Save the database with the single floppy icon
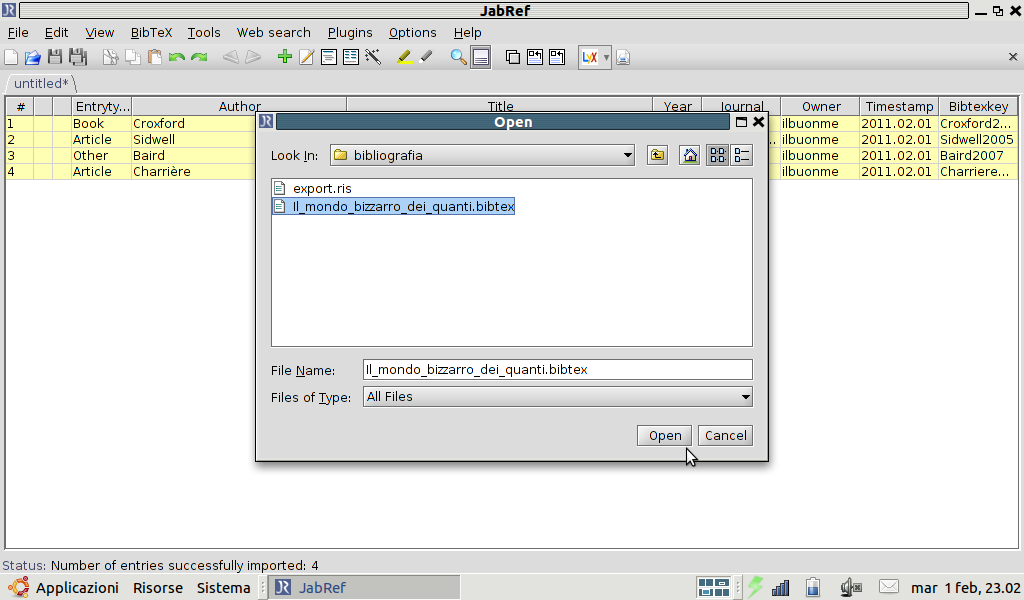Screen dimensions: 1024x600 [55, 57]
